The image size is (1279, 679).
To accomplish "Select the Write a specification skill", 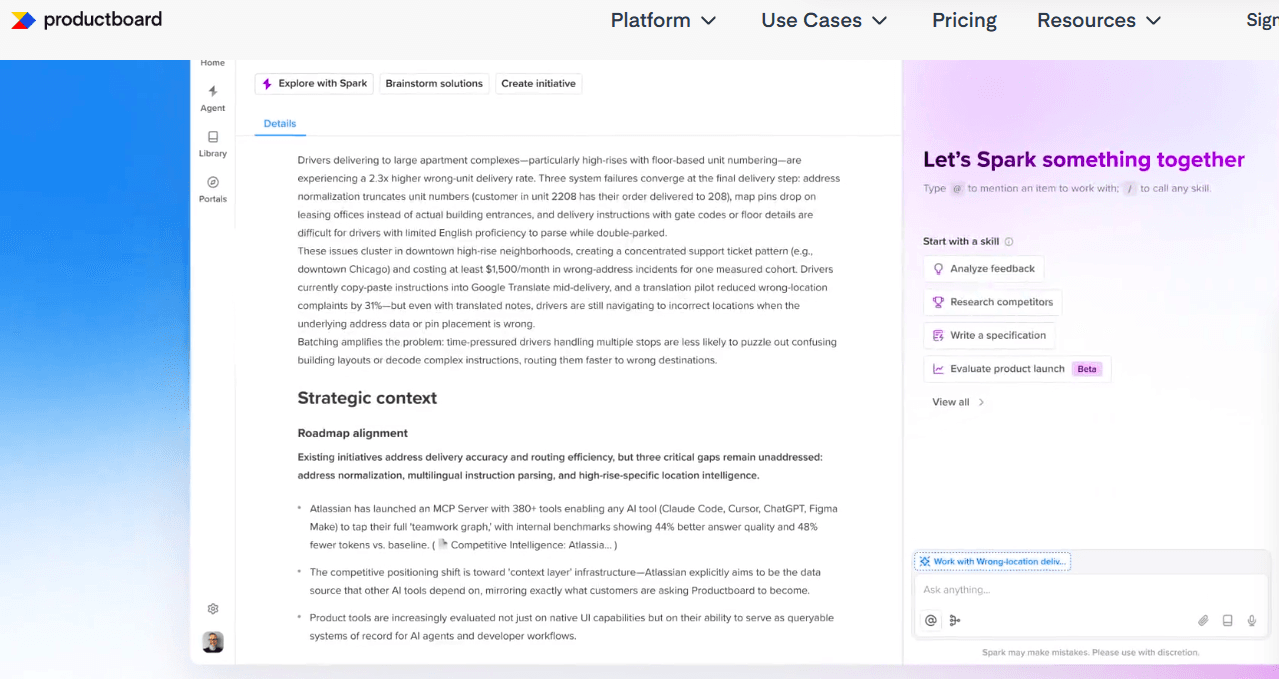I will coord(989,336).
